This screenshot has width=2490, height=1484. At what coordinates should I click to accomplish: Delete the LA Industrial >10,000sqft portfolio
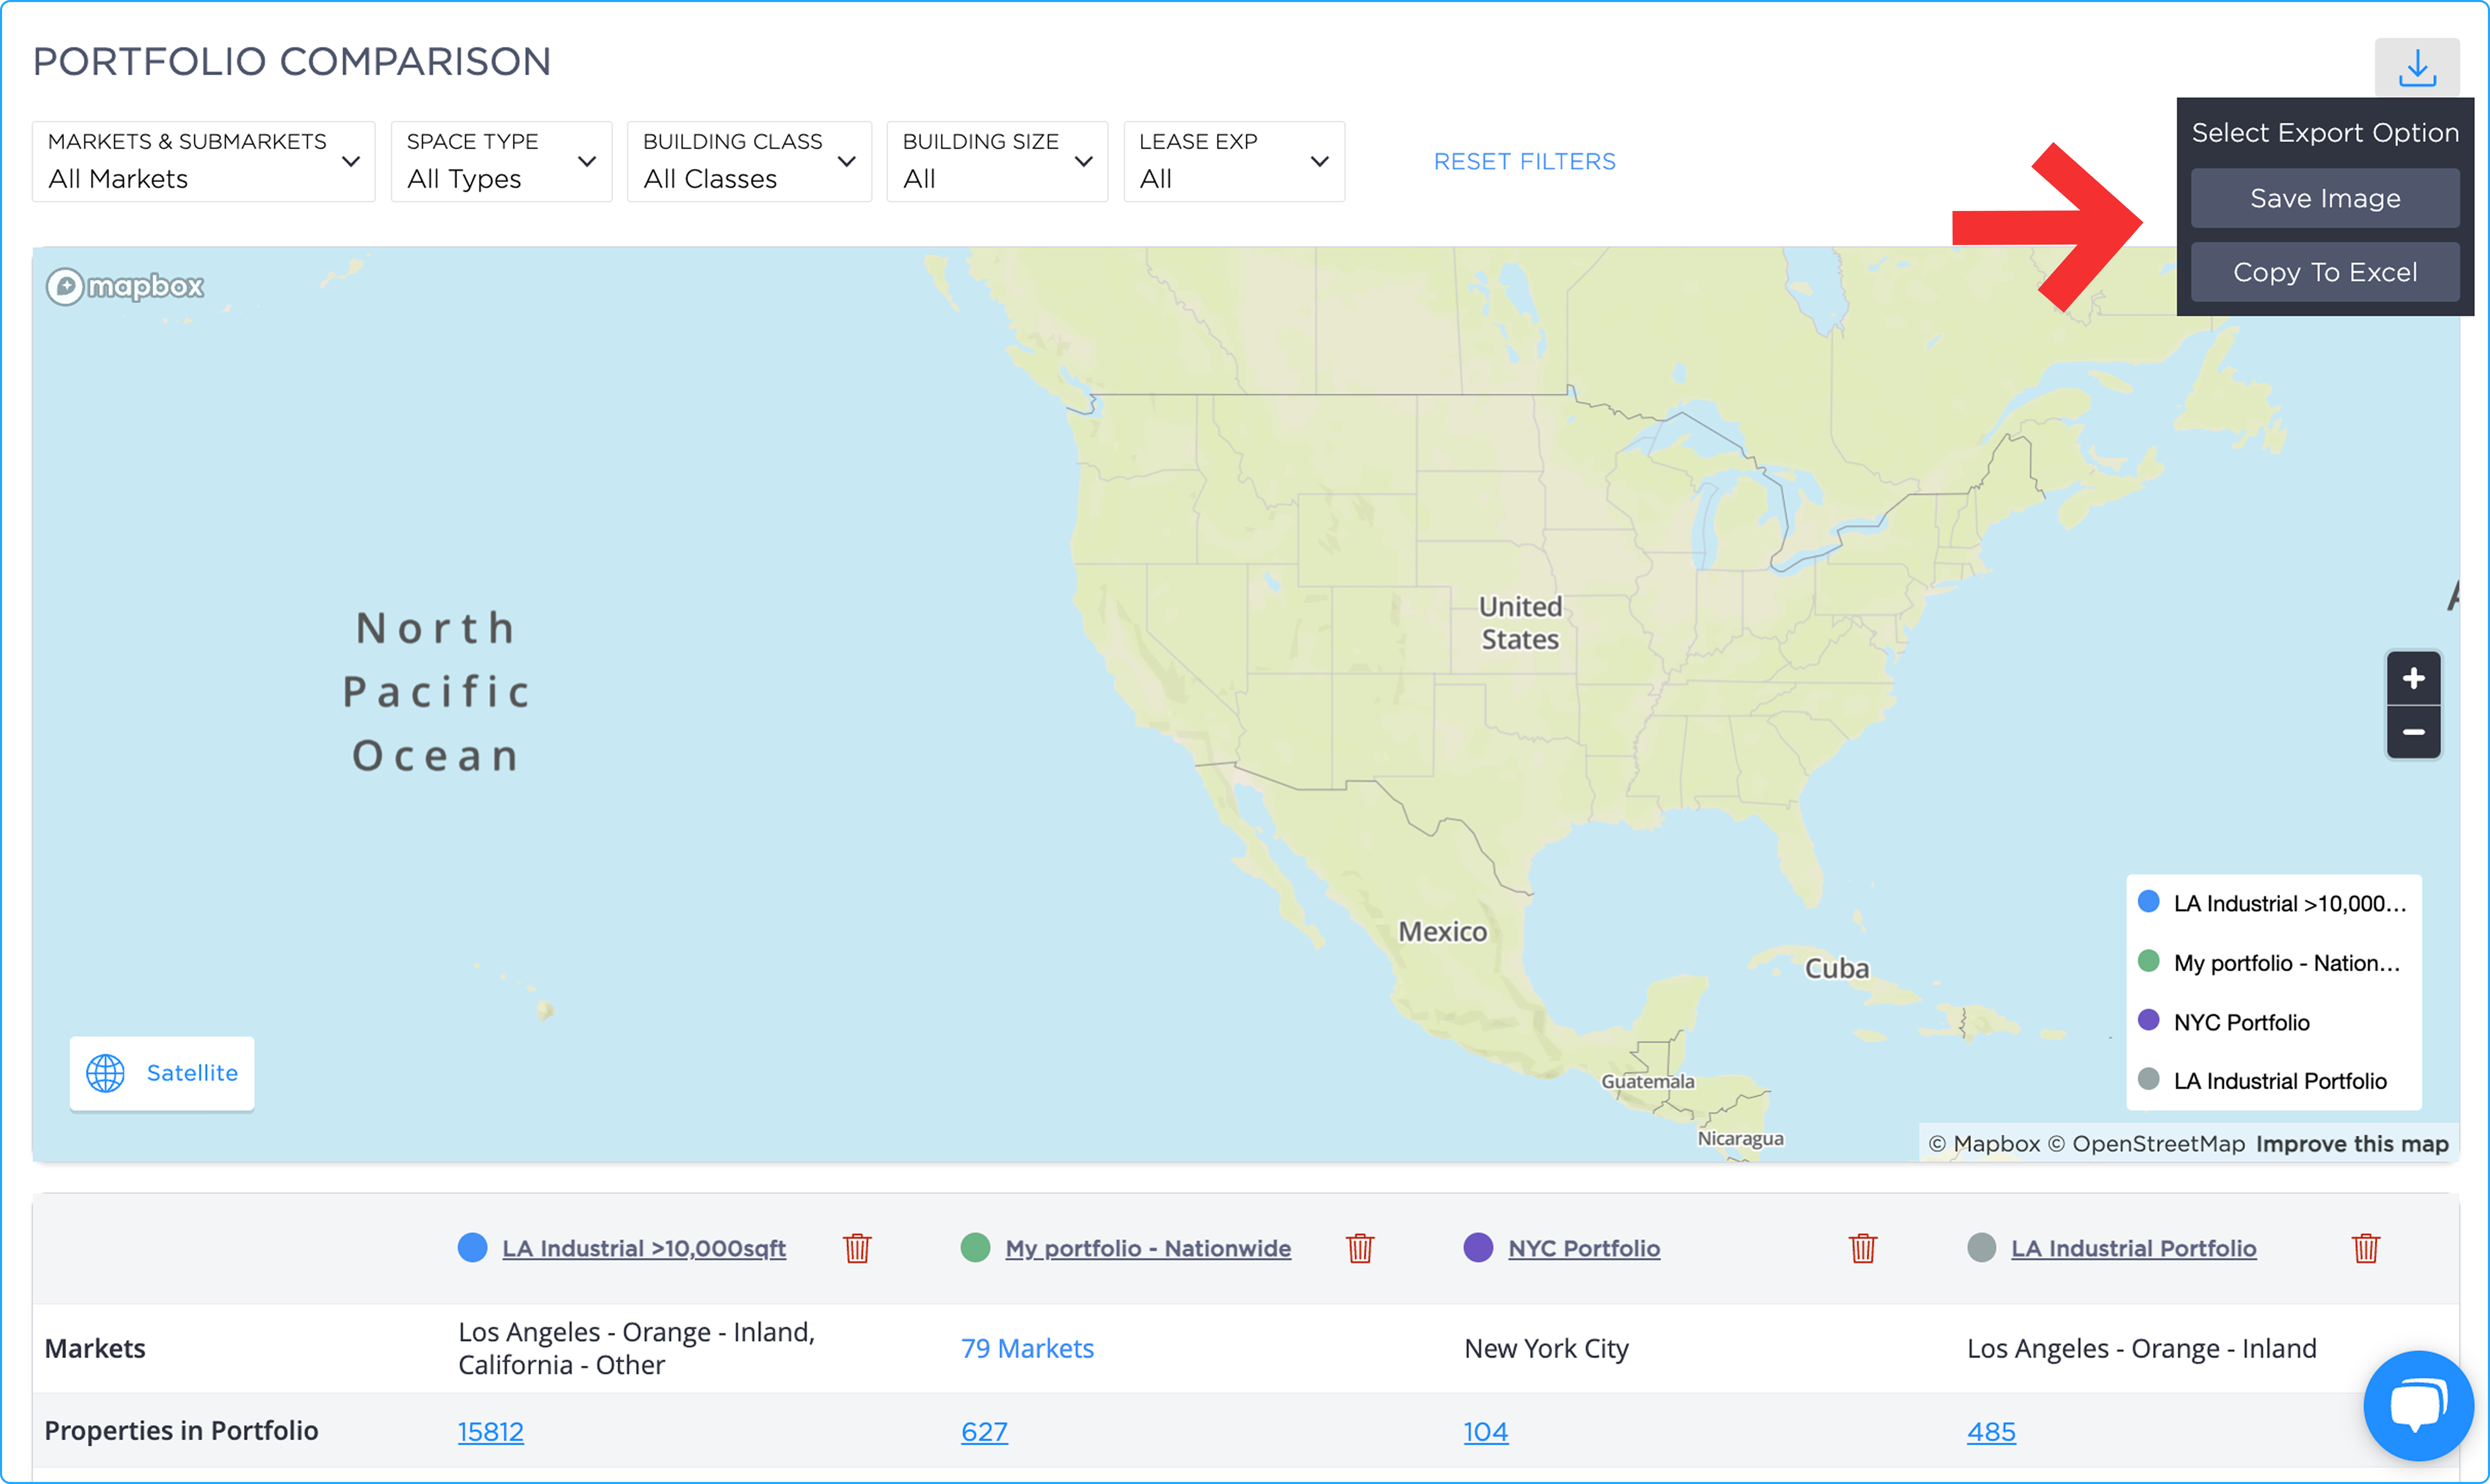(857, 1248)
